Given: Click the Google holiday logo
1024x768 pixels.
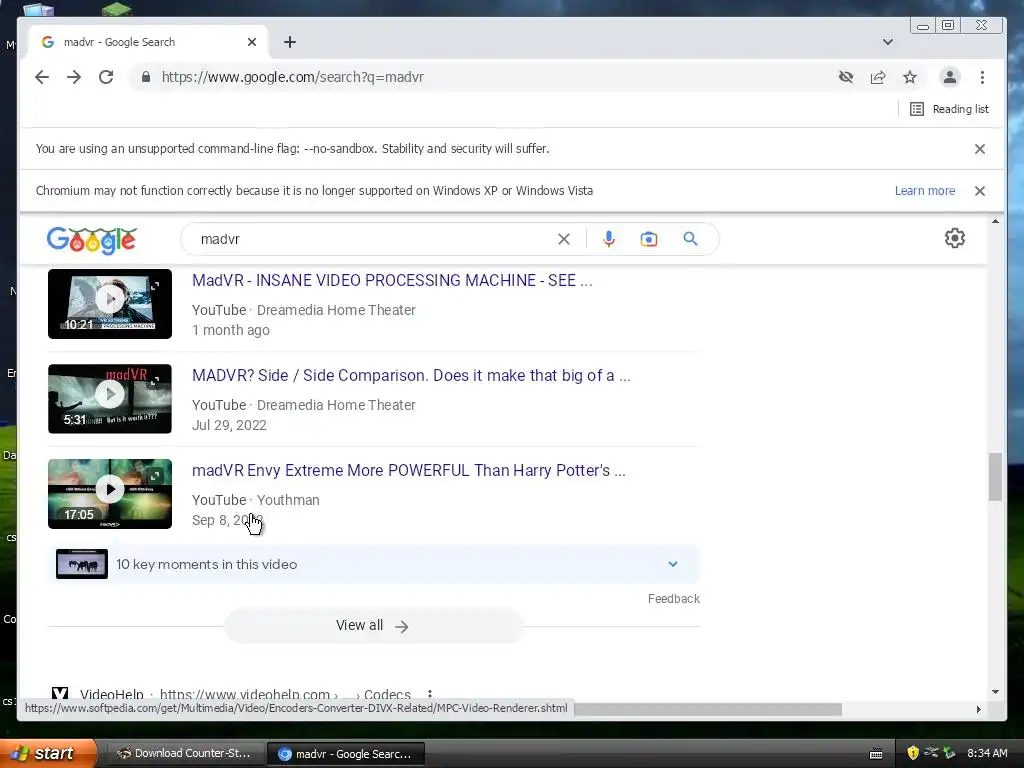Looking at the screenshot, I should [x=91, y=240].
